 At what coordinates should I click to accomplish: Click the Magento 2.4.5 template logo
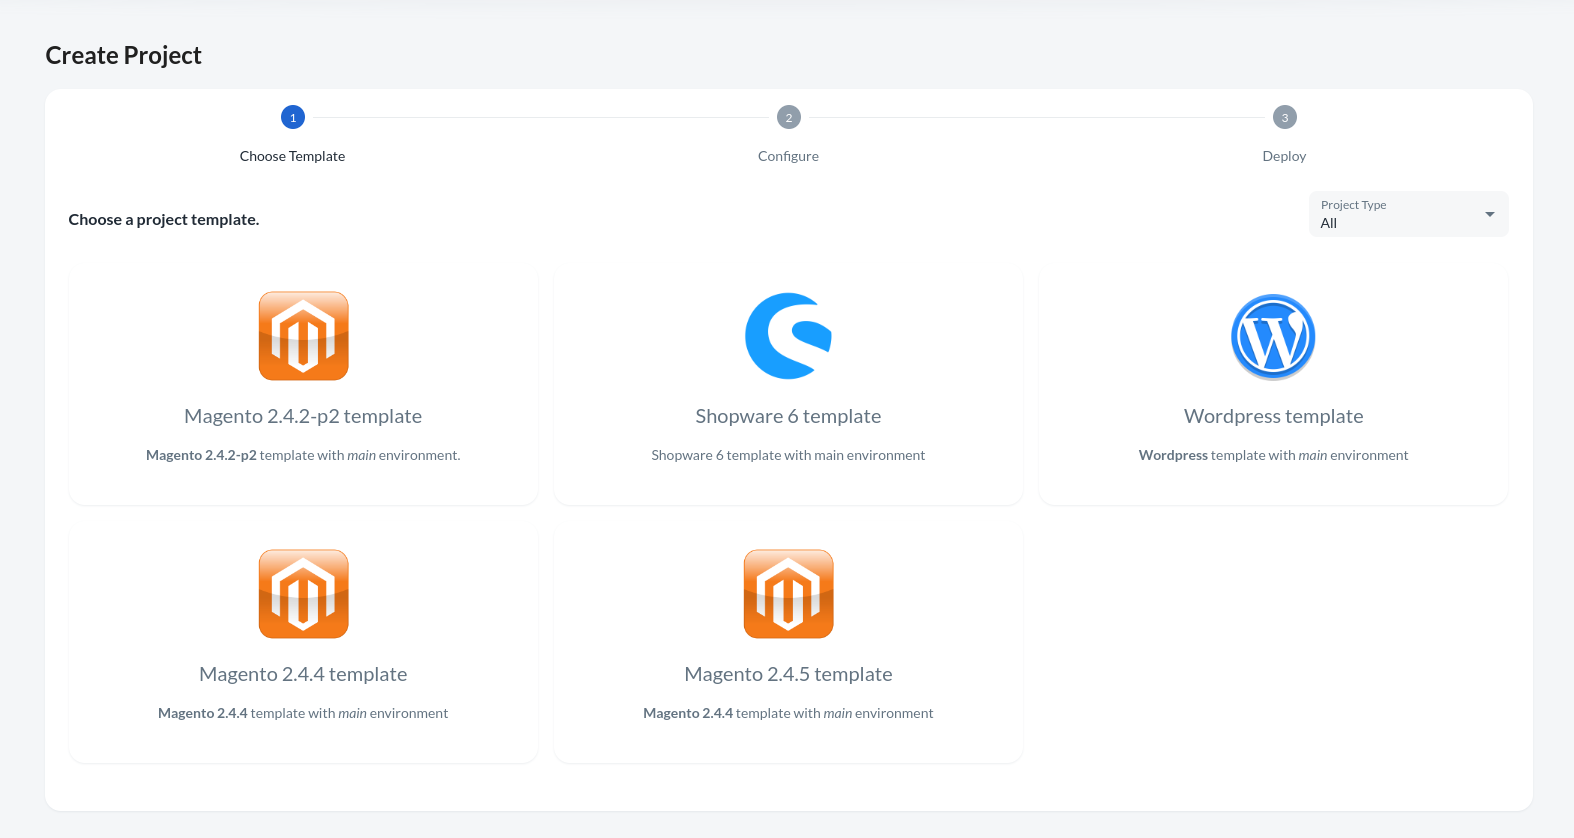pyautogui.click(x=788, y=594)
